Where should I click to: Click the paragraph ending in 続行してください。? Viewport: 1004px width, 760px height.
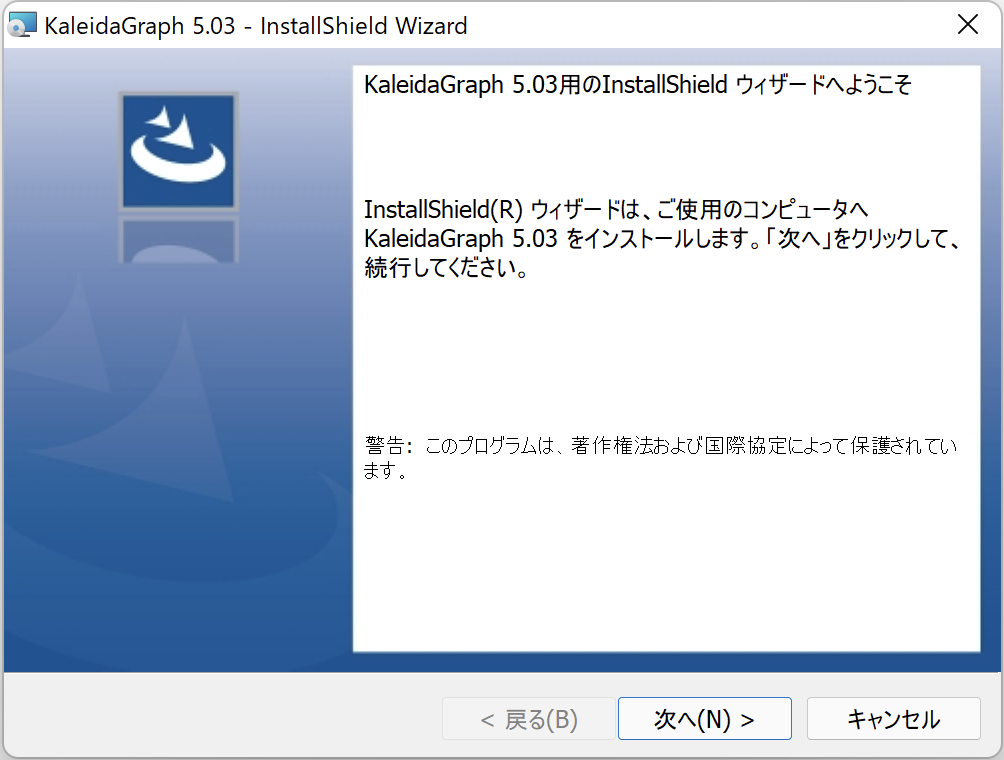pyautogui.click(x=662, y=238)
